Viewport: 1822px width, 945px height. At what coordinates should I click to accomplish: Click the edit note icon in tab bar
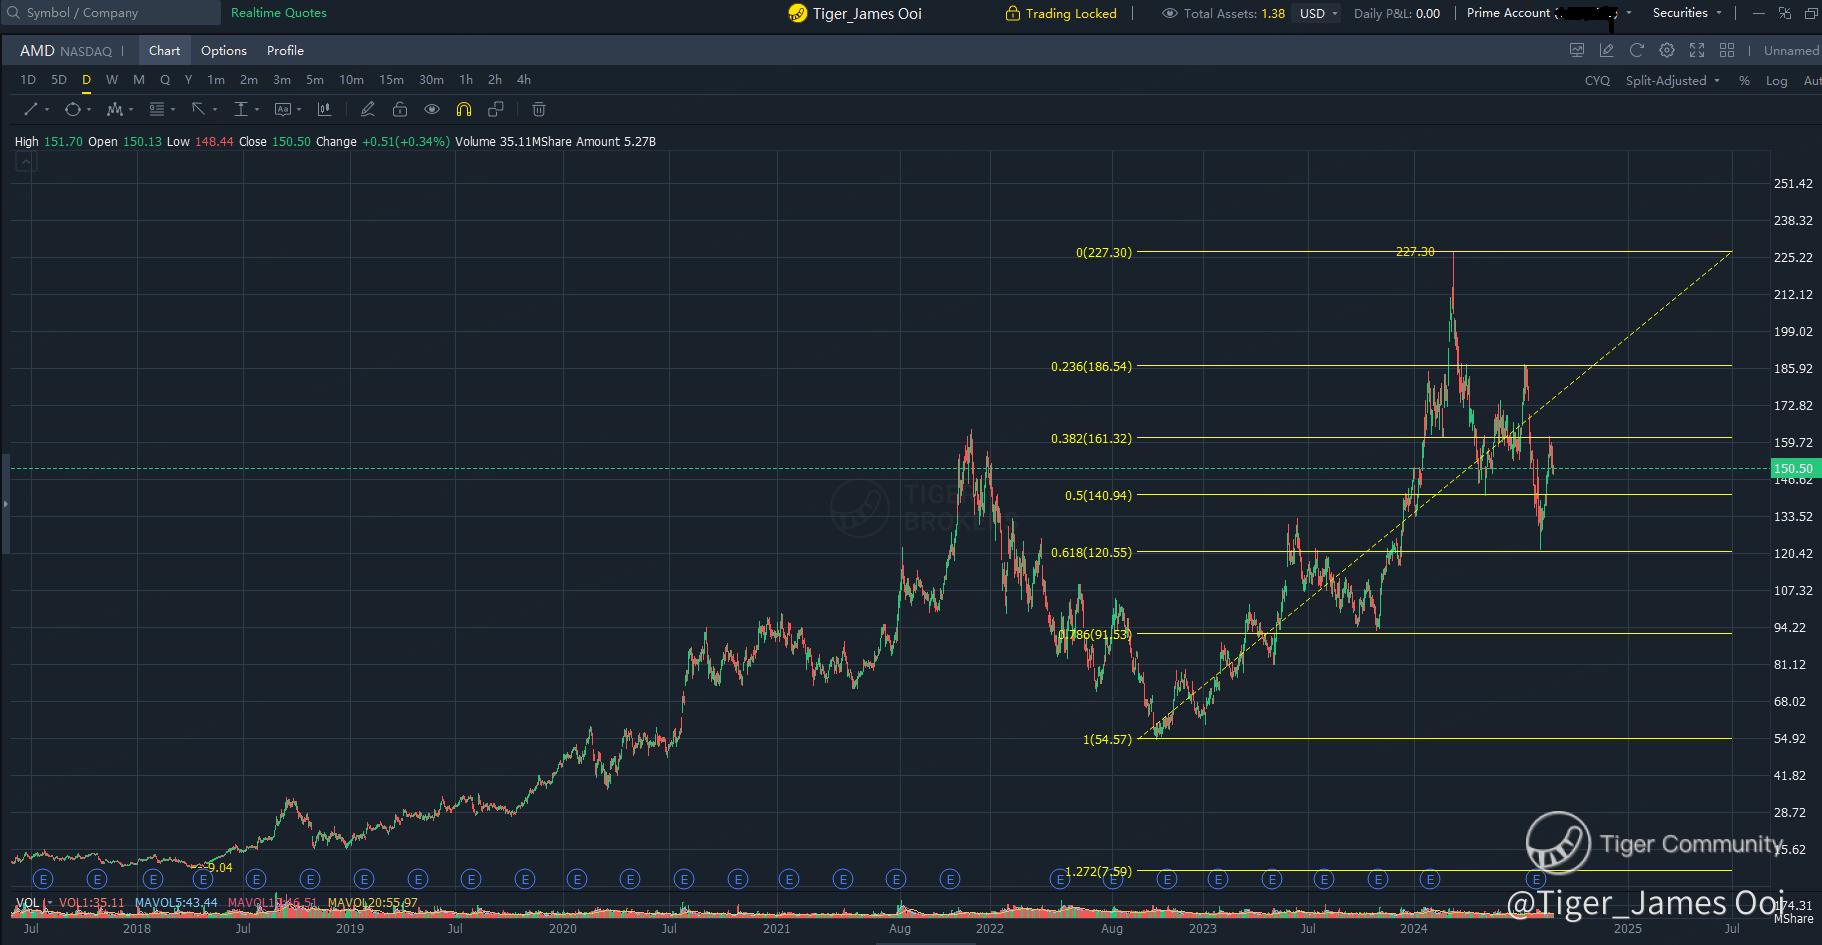1607,50
